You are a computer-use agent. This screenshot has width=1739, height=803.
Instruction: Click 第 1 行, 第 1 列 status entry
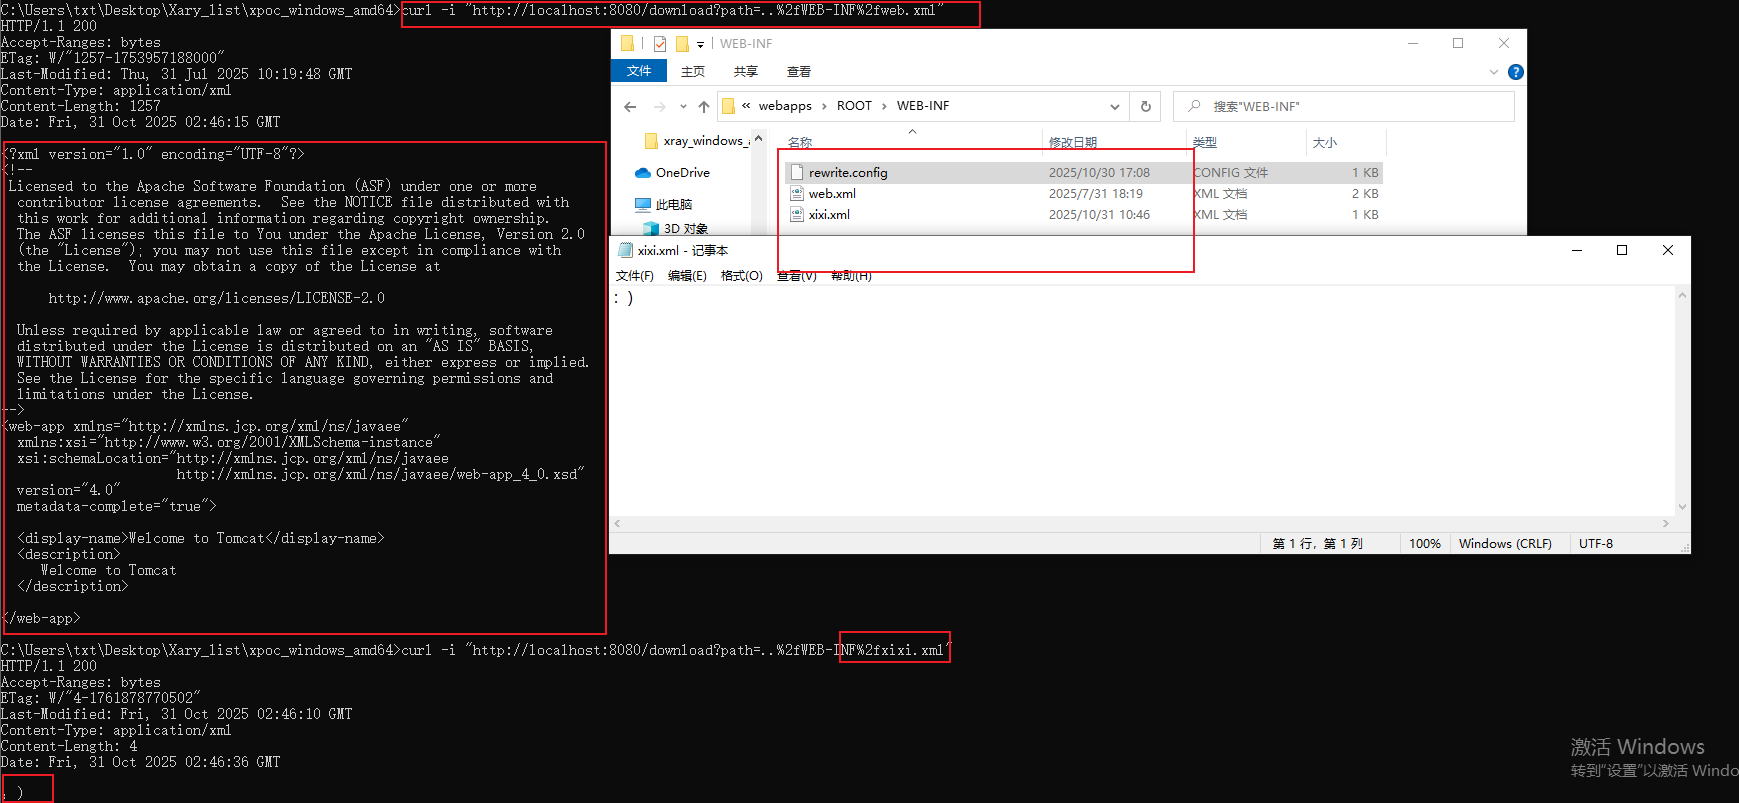[x=1317, y=544]
